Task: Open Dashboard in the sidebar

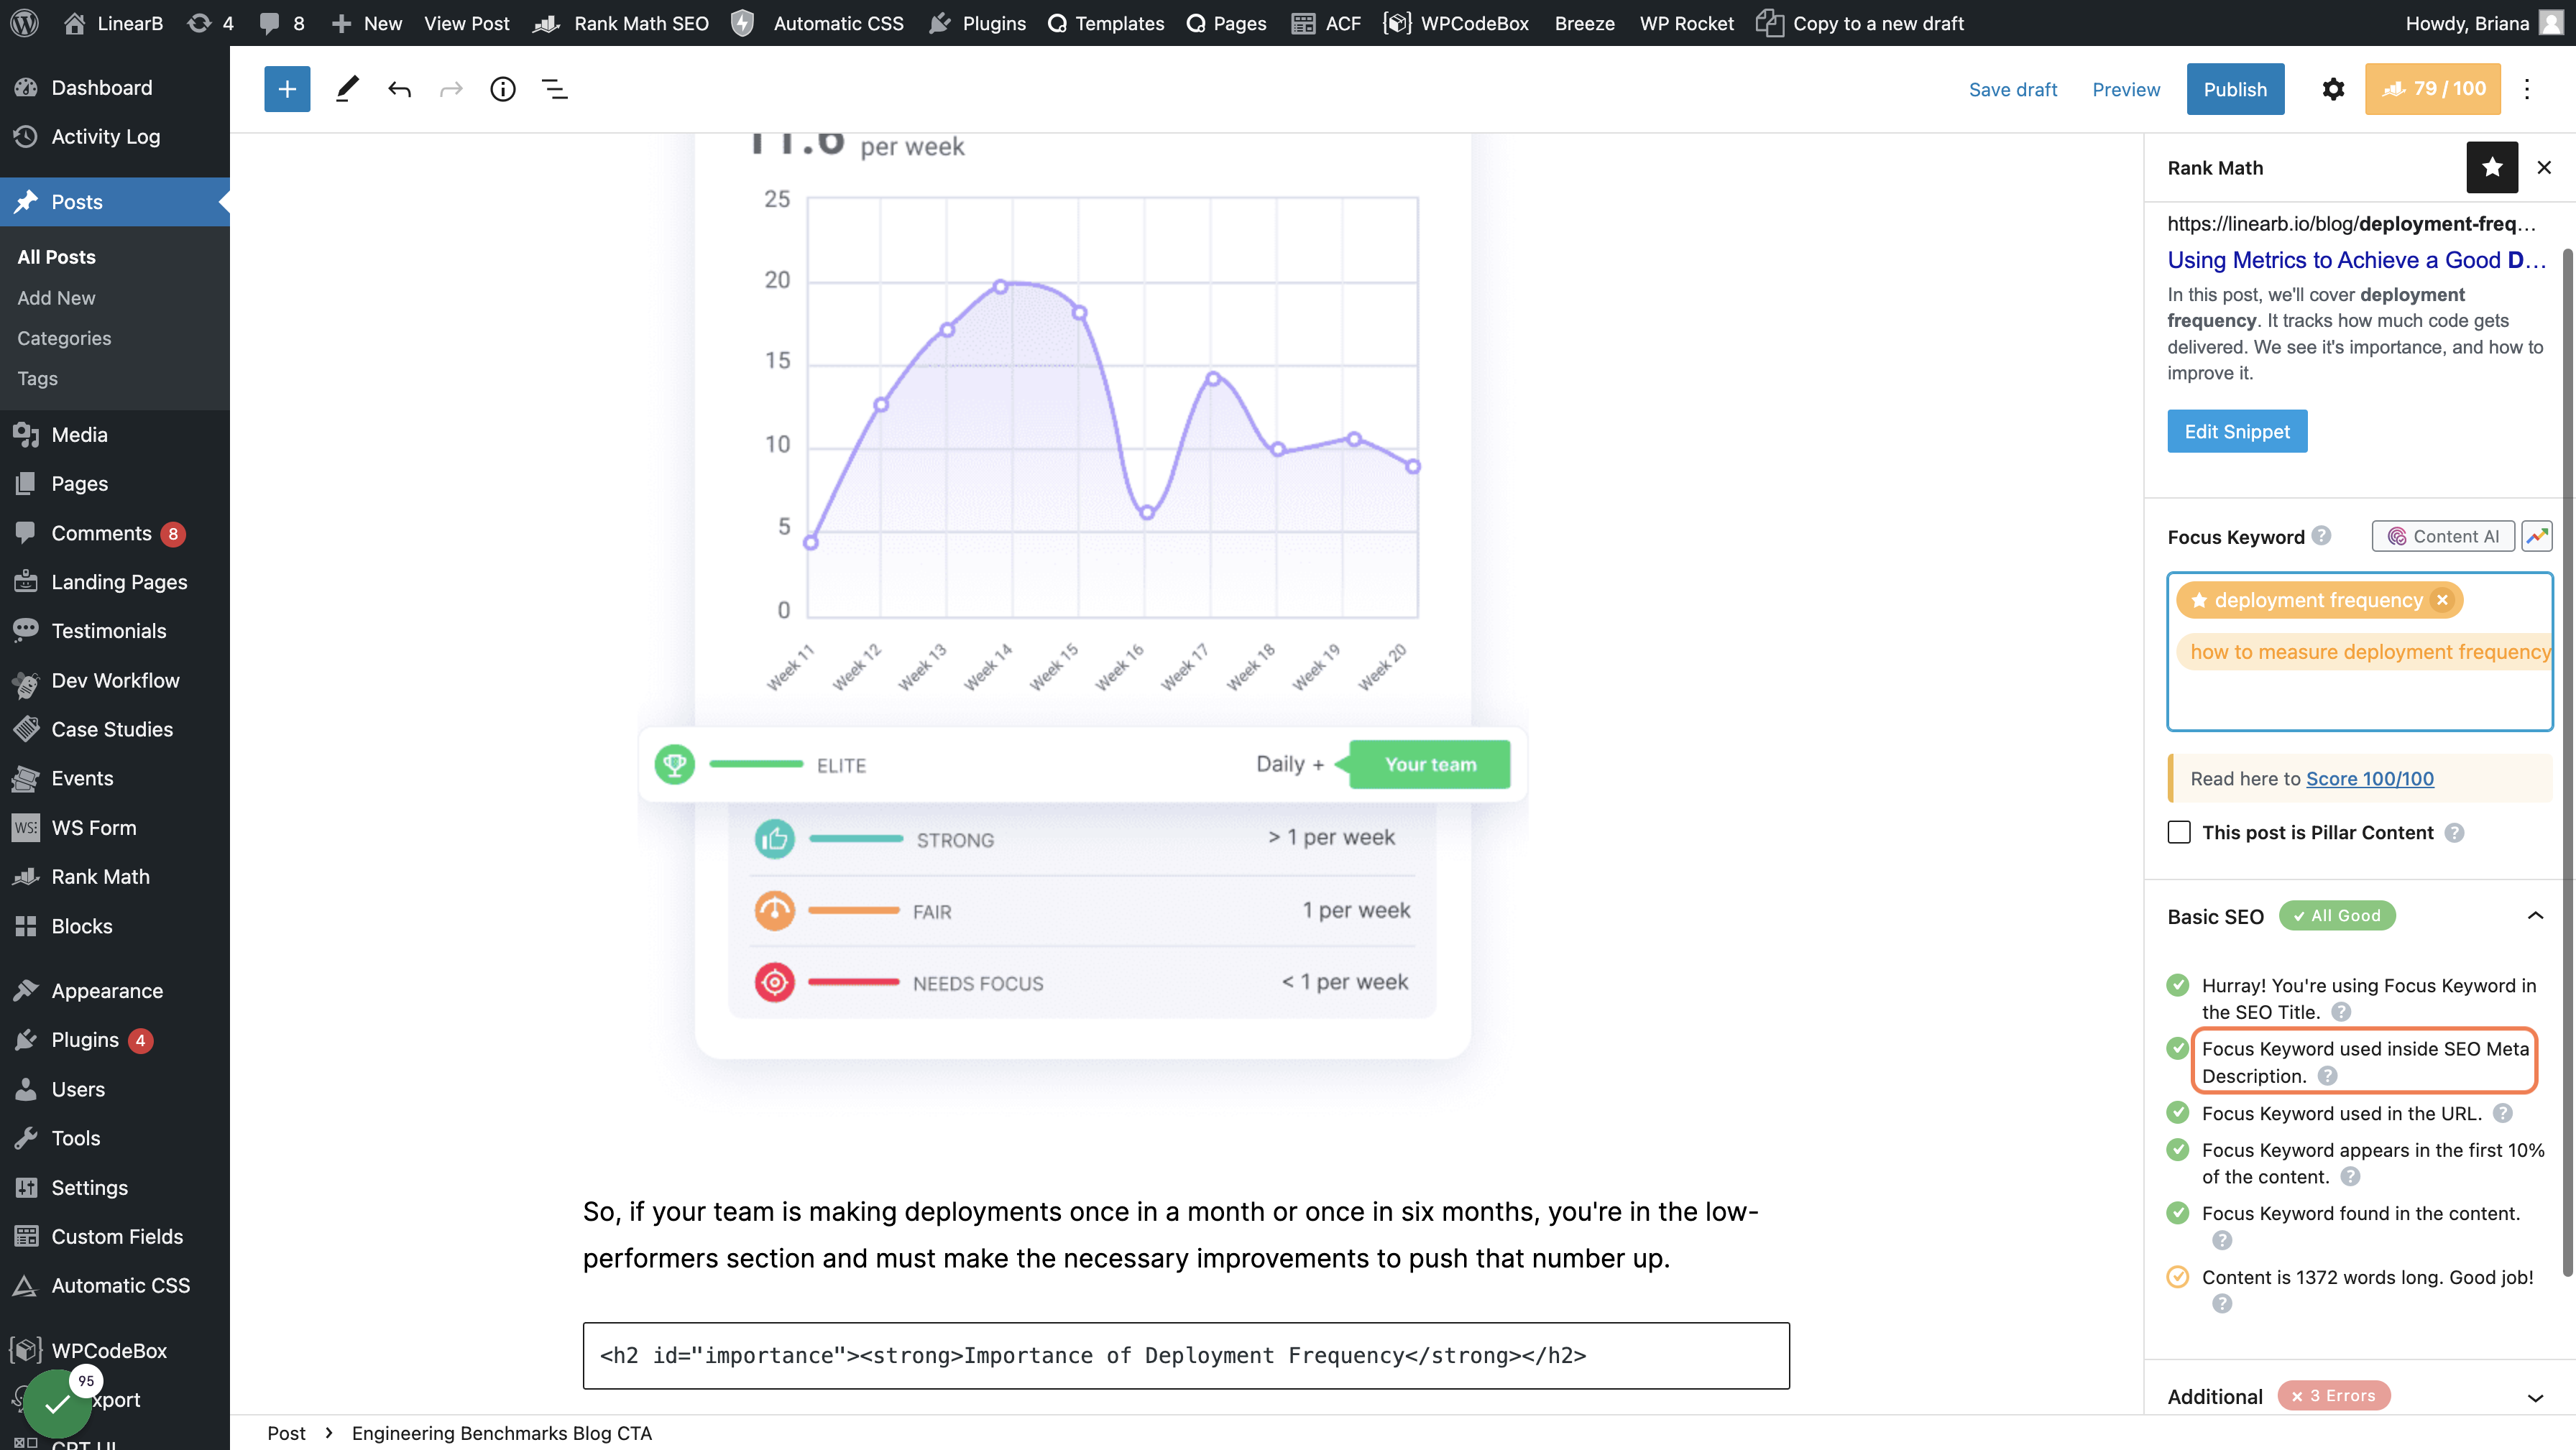Action: [102, 87]
